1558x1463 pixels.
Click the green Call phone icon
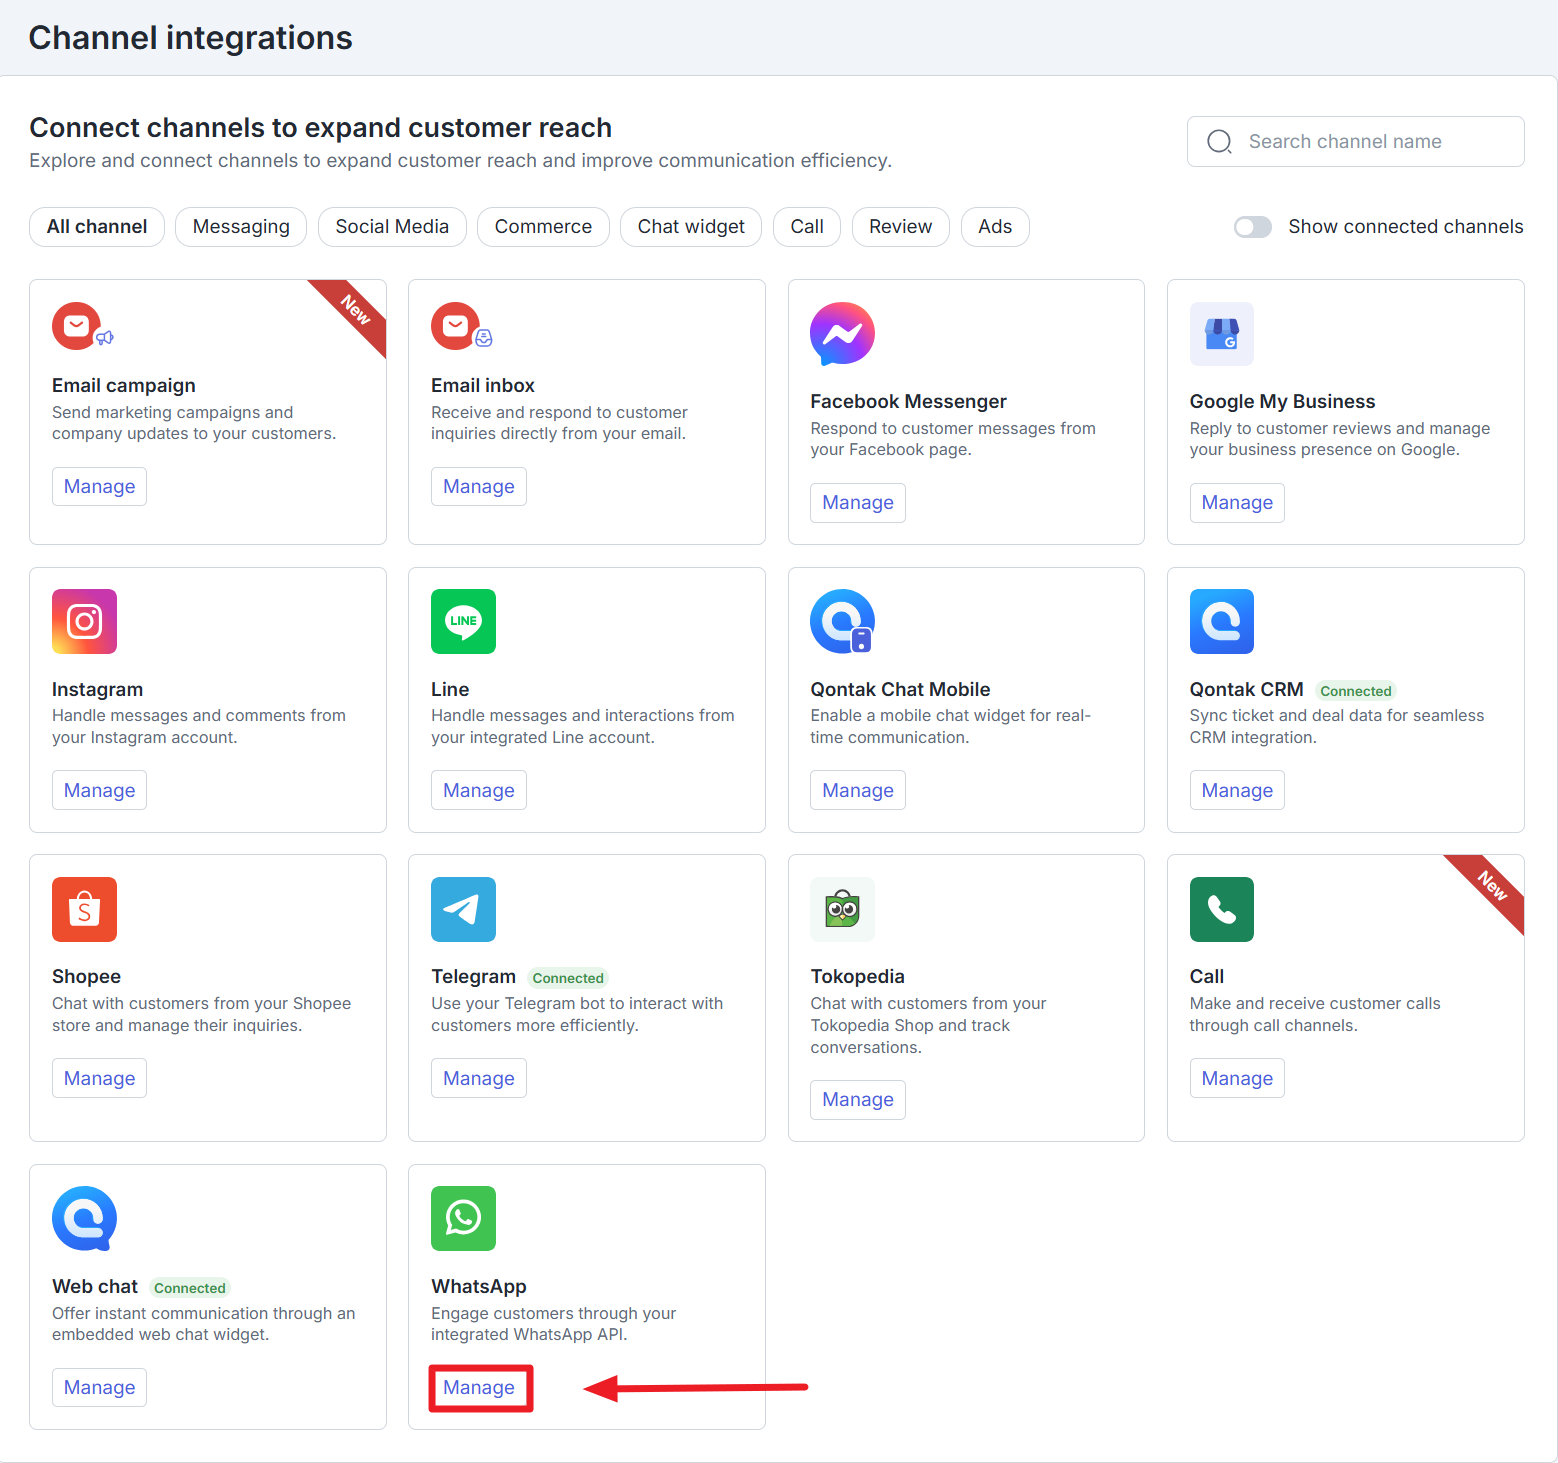(1221, 909)
